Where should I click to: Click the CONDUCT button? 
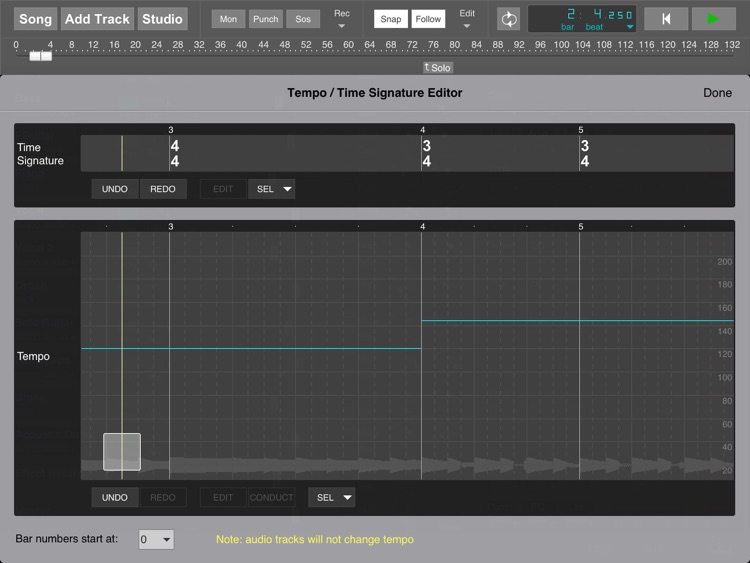[x=271, y=497]
